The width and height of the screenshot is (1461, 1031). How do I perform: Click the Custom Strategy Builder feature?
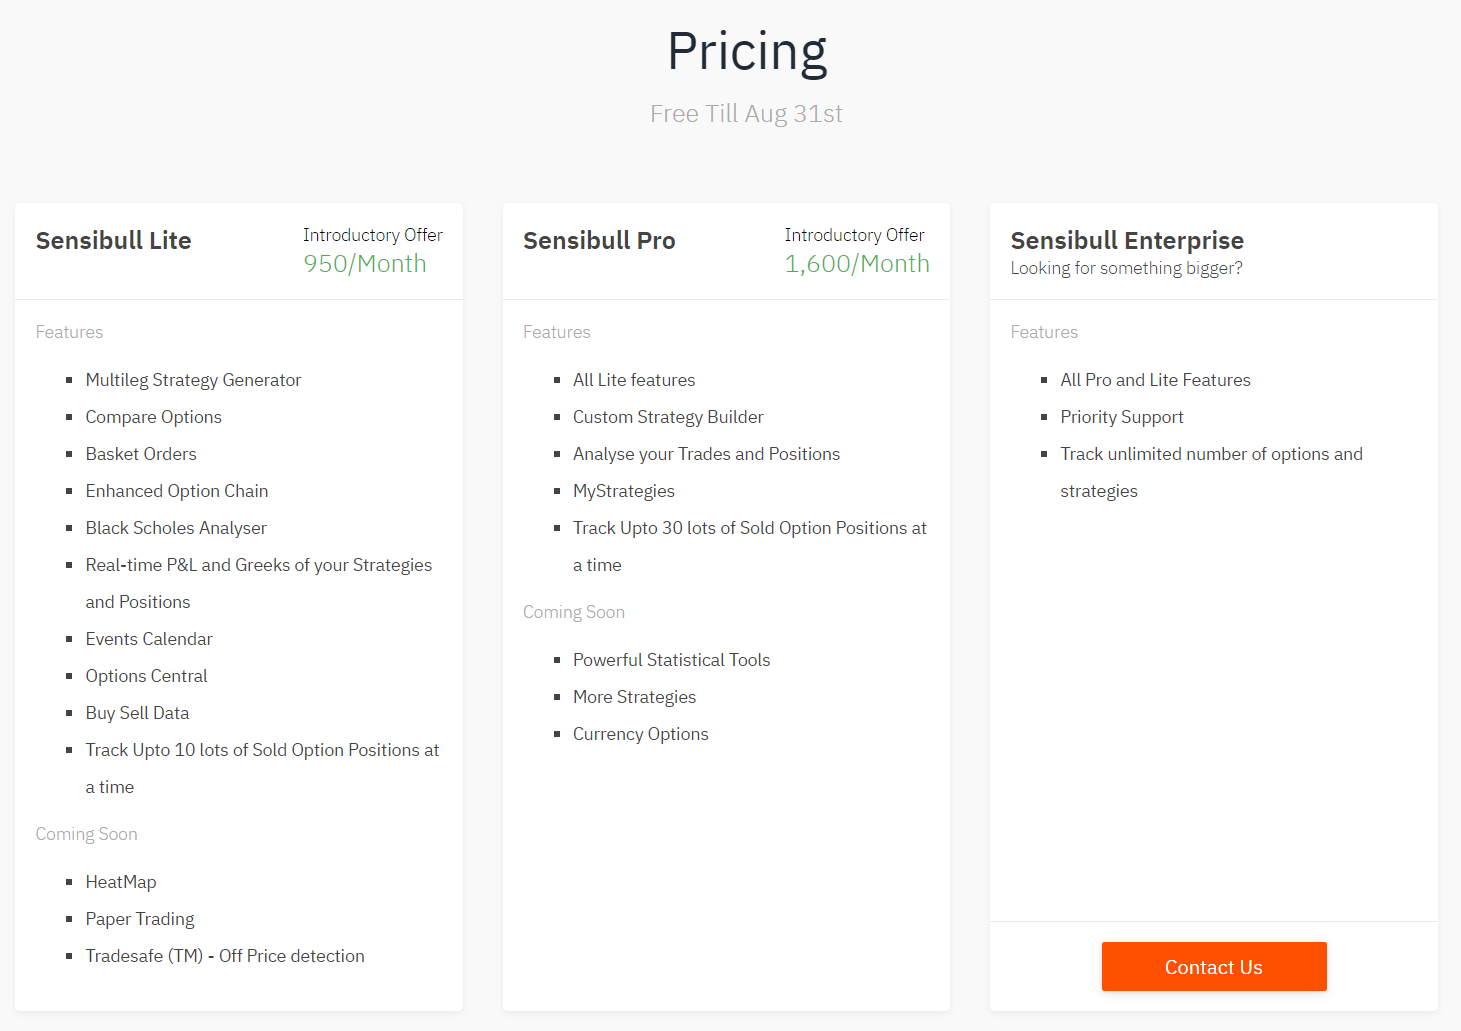coord(668,417)
